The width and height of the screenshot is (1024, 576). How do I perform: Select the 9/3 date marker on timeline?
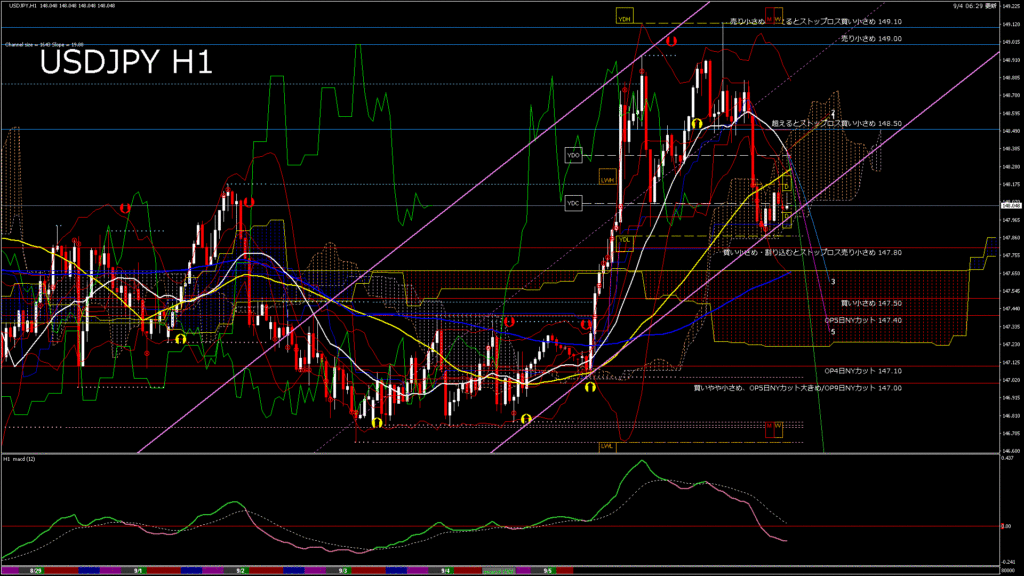344,571
